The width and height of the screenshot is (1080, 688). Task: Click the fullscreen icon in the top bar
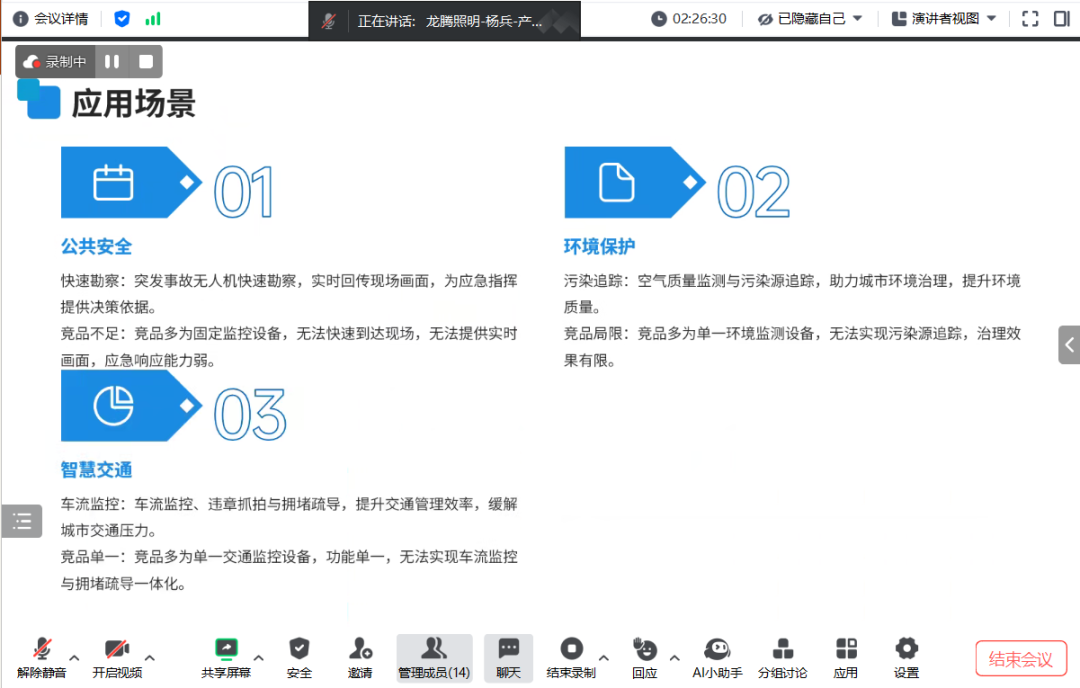1032,18
